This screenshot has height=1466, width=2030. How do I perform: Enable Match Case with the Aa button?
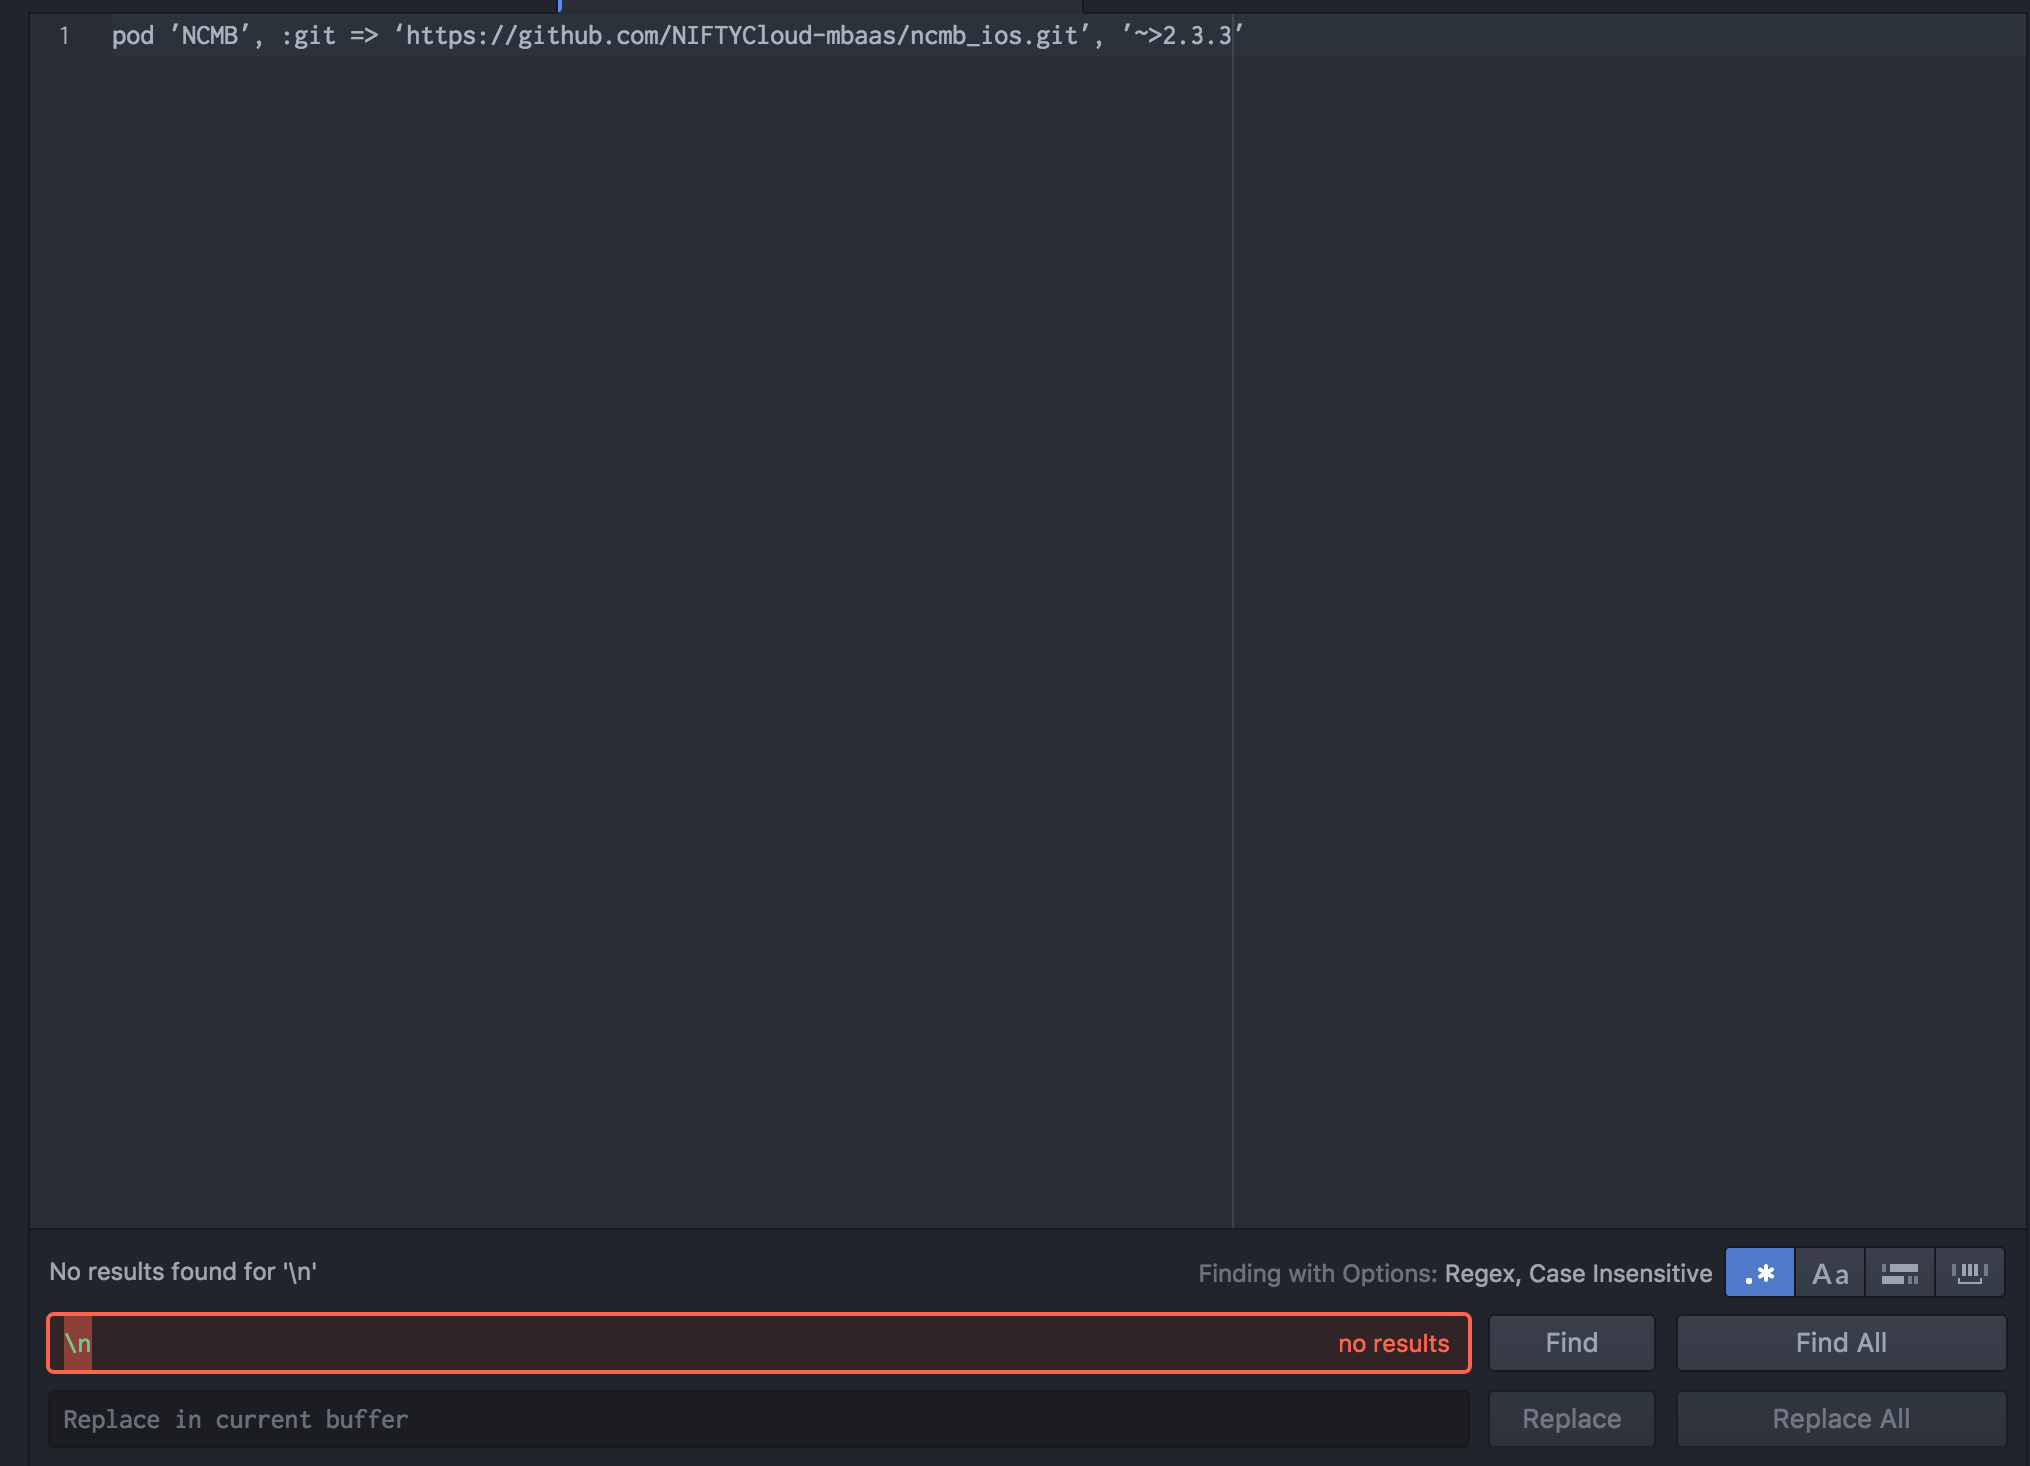coord(1829,1273)
